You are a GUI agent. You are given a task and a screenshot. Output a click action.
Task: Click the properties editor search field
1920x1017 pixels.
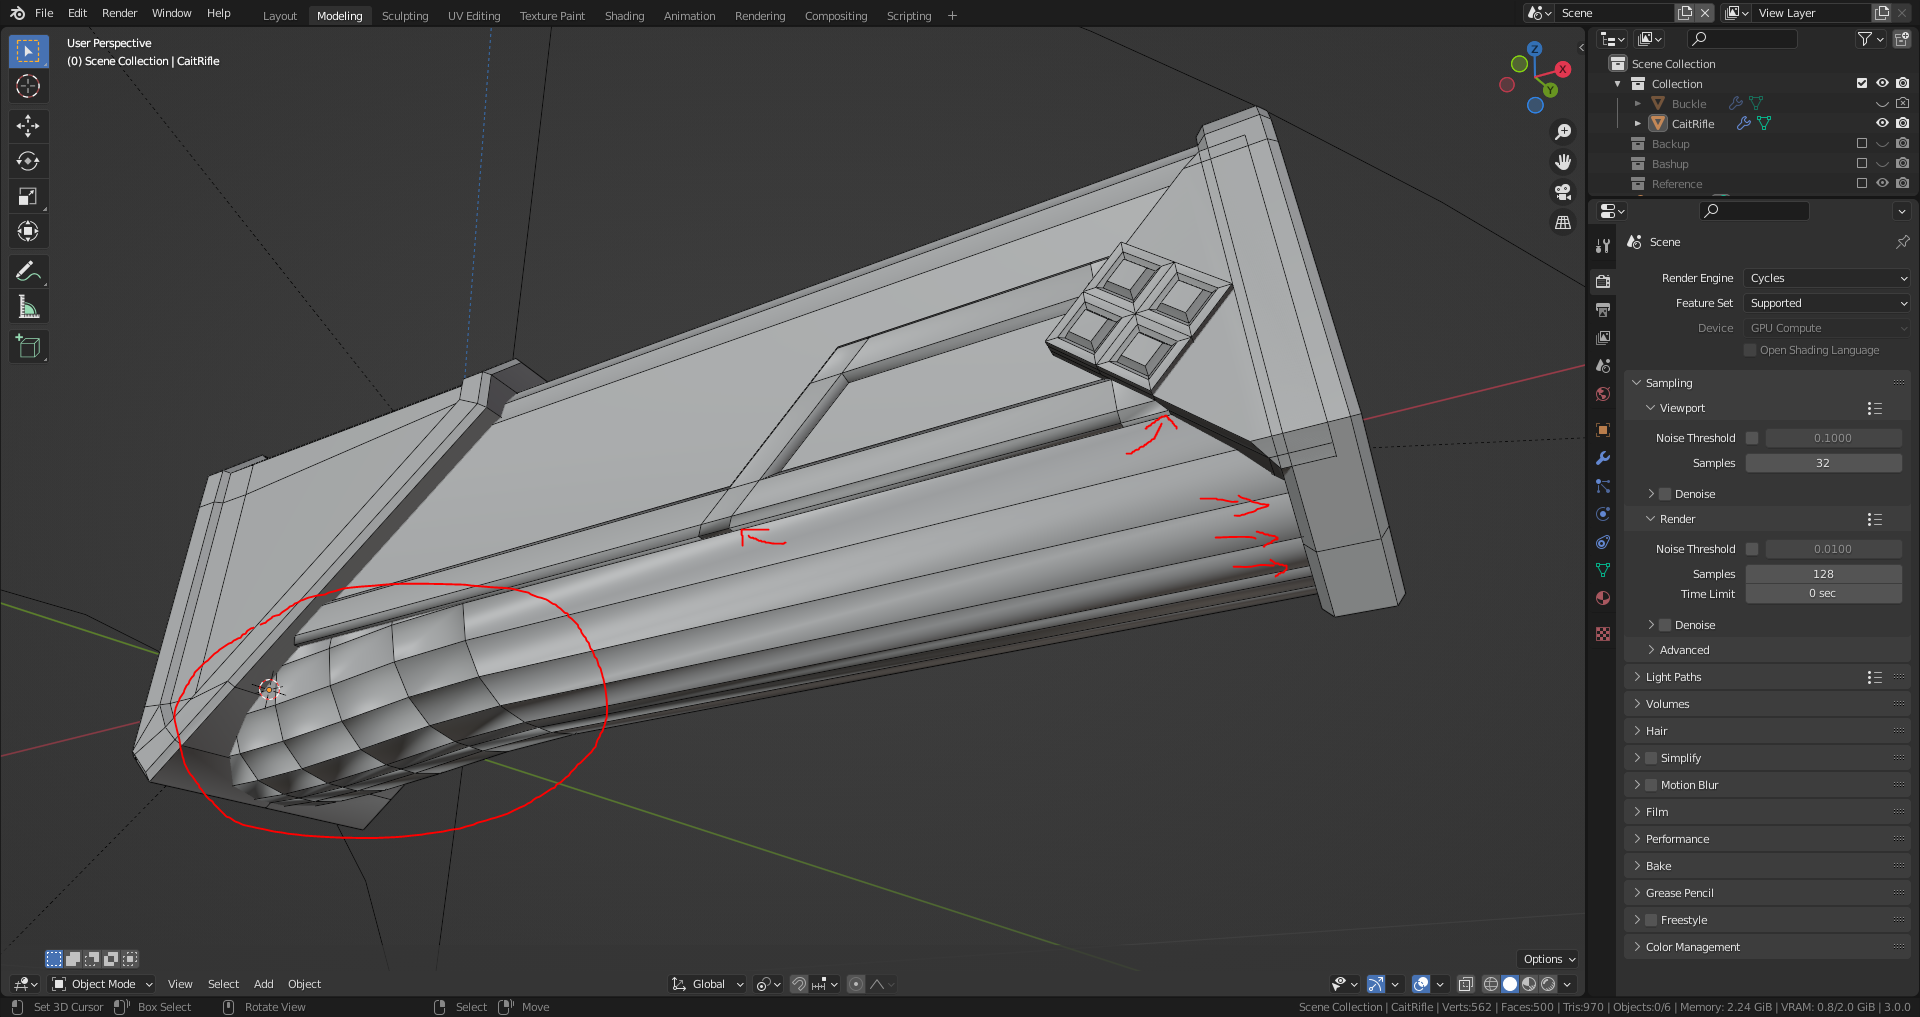click(x=1755, y=211)
